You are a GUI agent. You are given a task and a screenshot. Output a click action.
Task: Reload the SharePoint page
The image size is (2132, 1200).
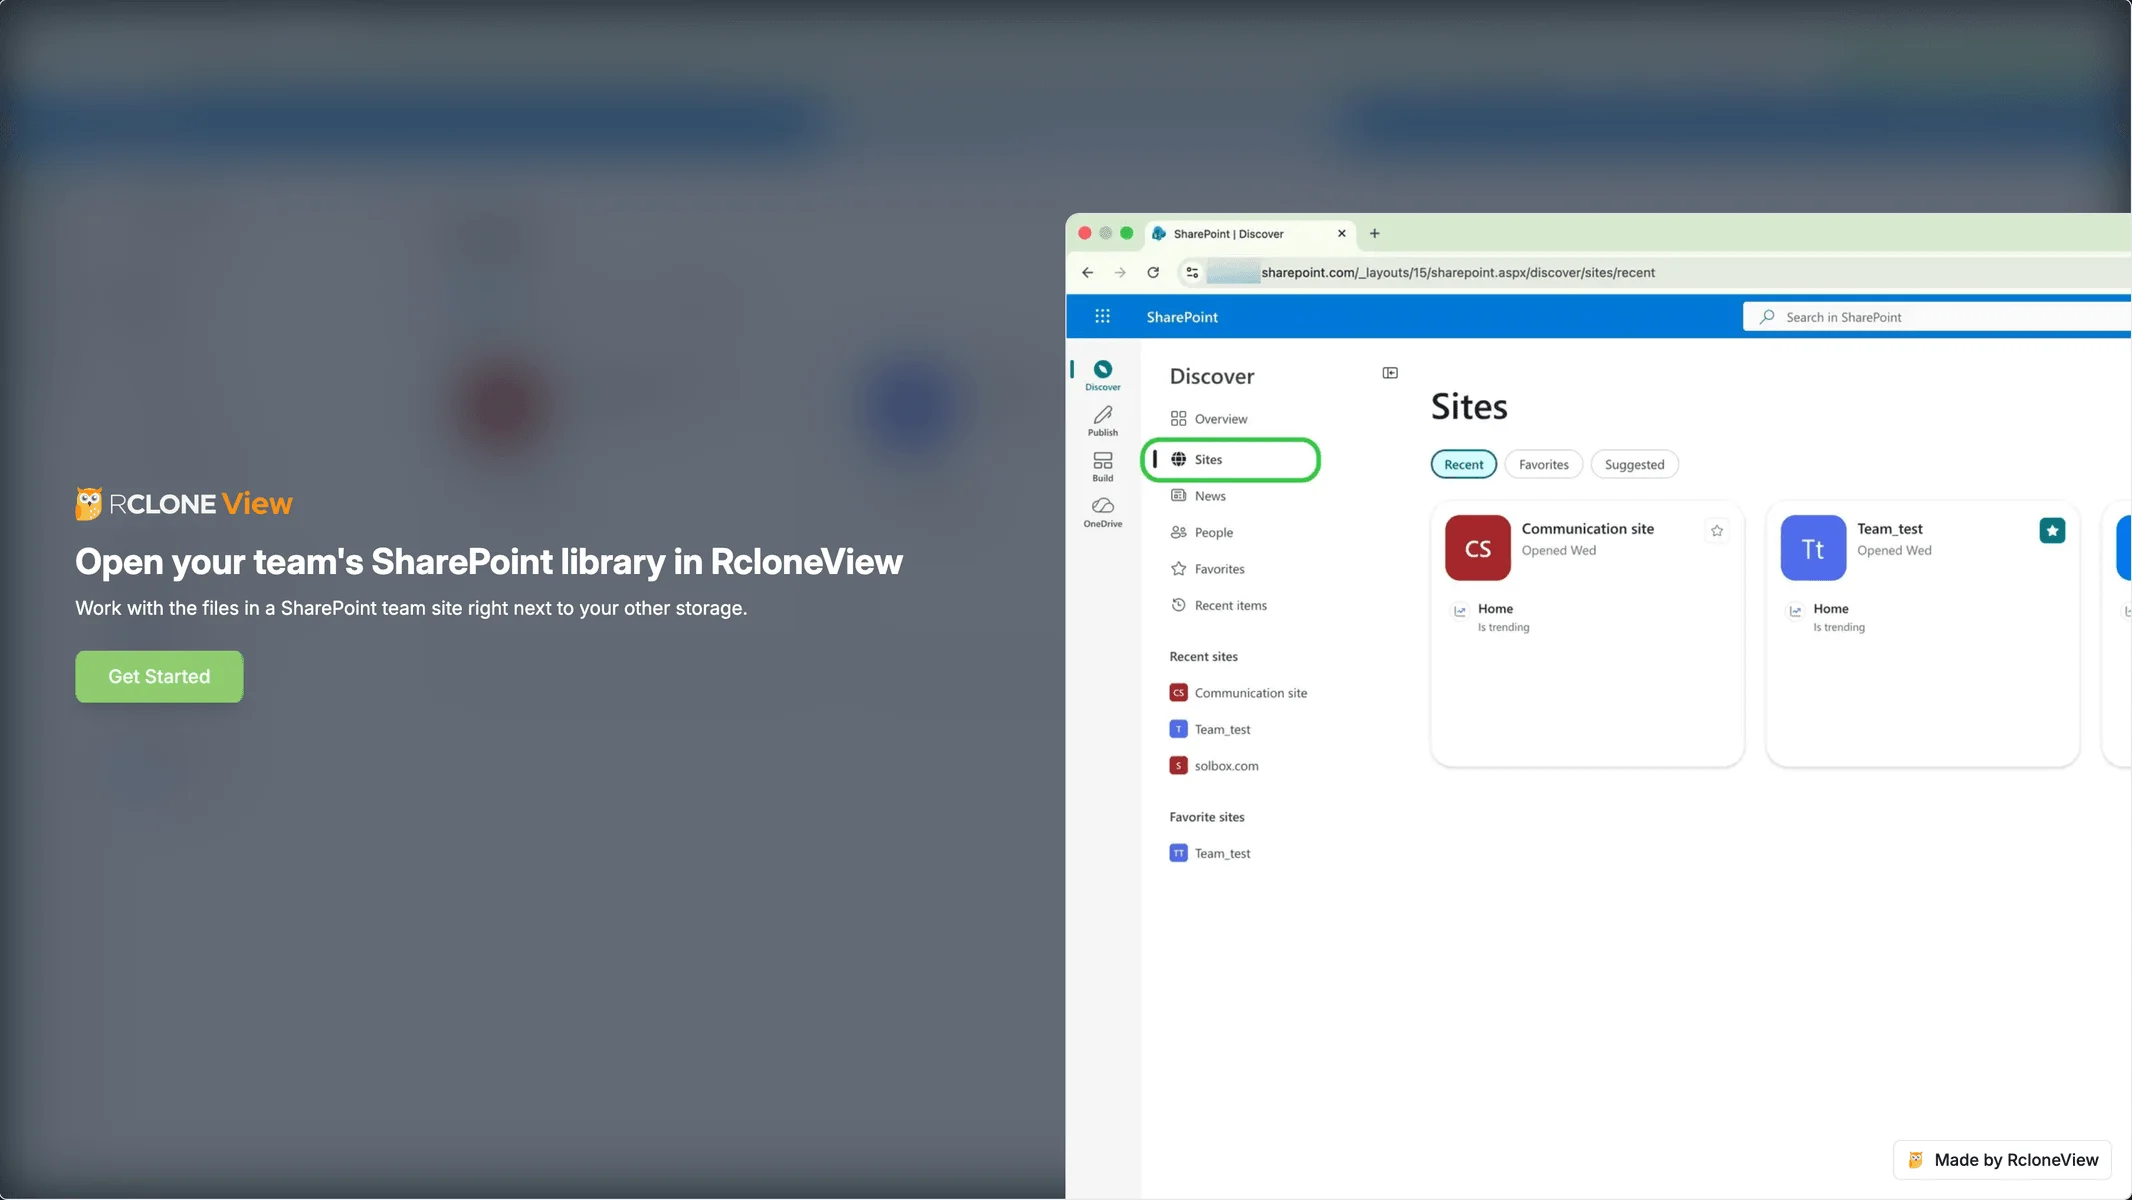click(1153, 273)
